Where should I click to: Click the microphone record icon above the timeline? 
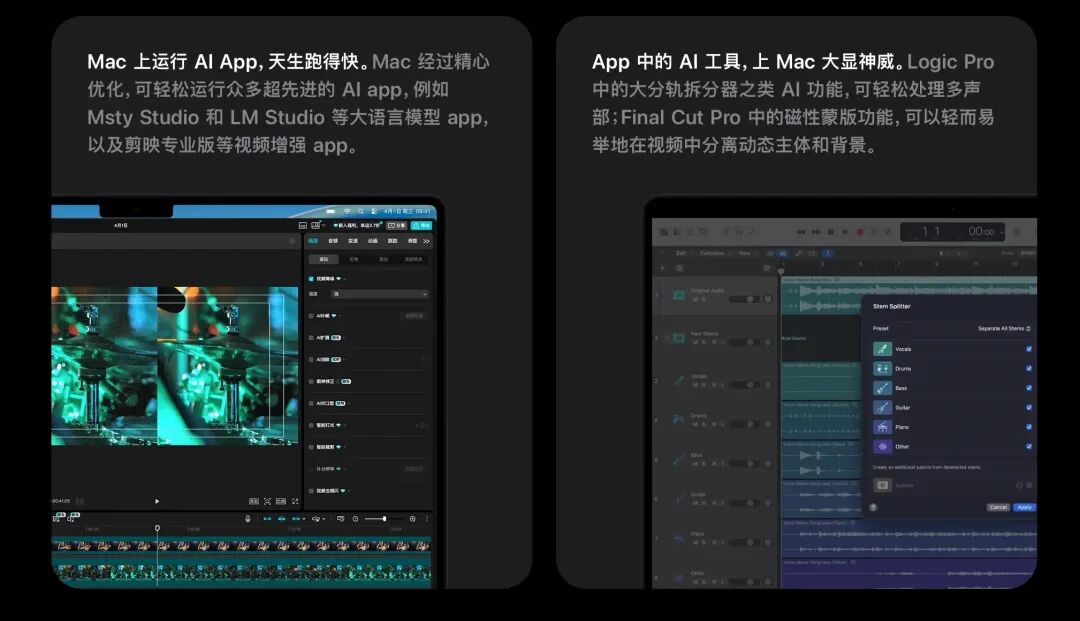click(x=248, y=519)
